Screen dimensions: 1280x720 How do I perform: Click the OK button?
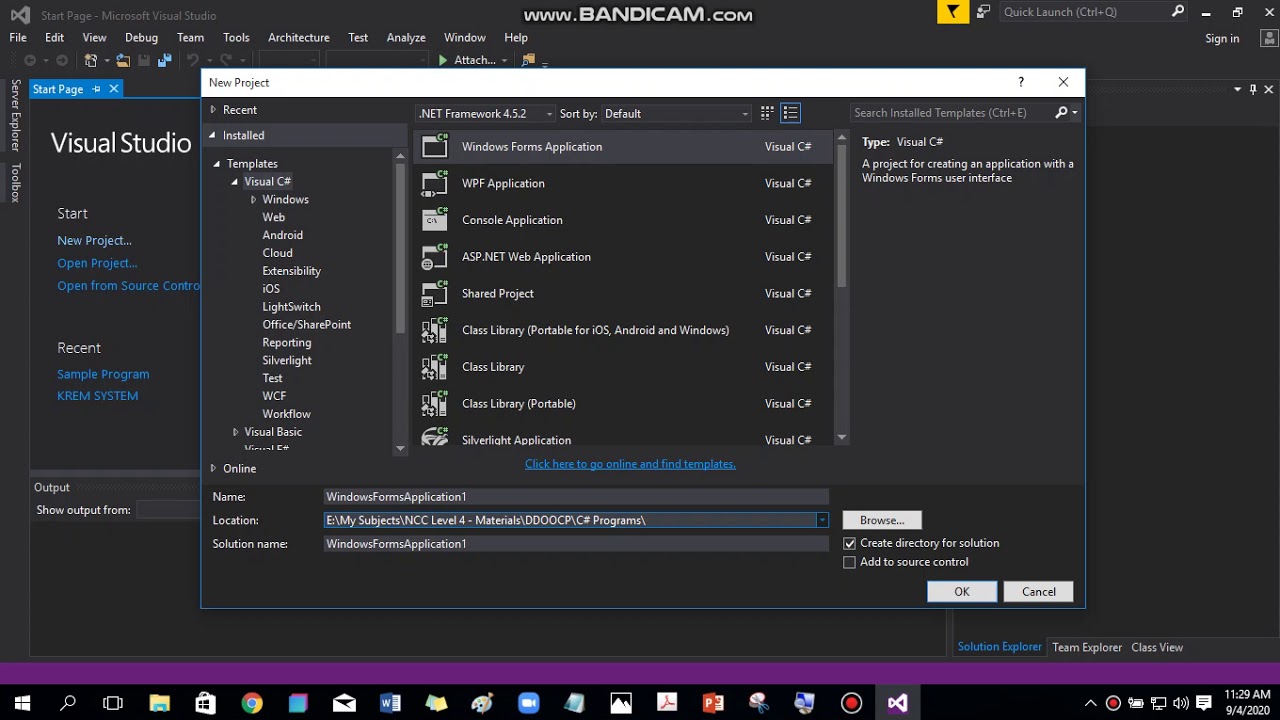point(962,592)
